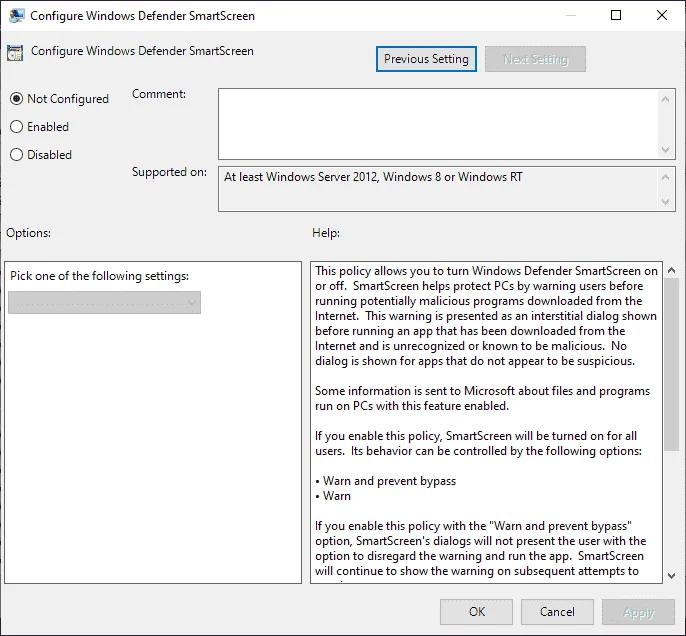Click the 'Supported on:' label
This screenshot has width=686, height=636.
(169, 172)
